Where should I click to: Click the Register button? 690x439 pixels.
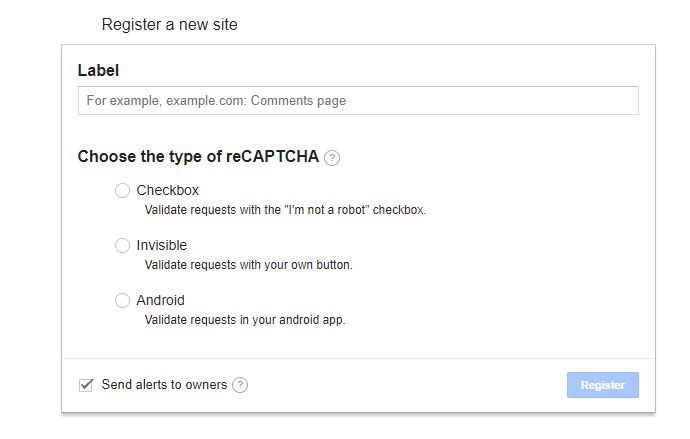(602, 385)
